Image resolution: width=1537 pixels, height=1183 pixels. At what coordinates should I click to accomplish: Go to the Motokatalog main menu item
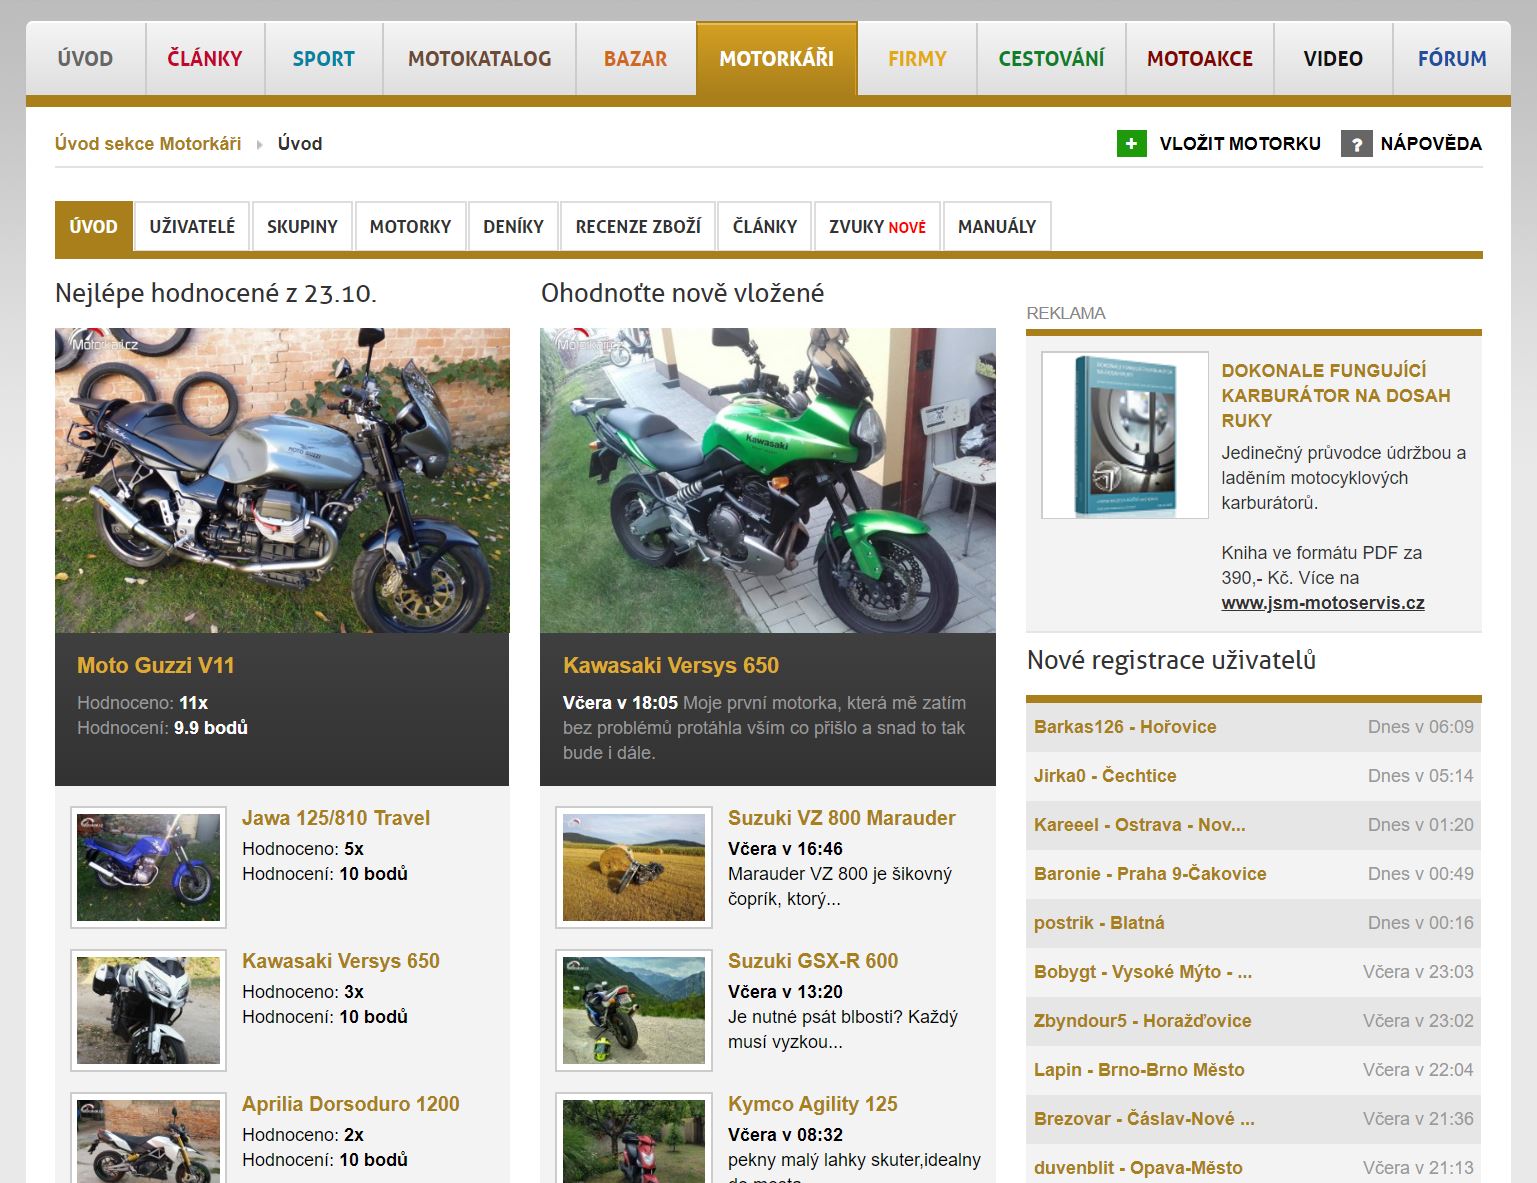479,59
